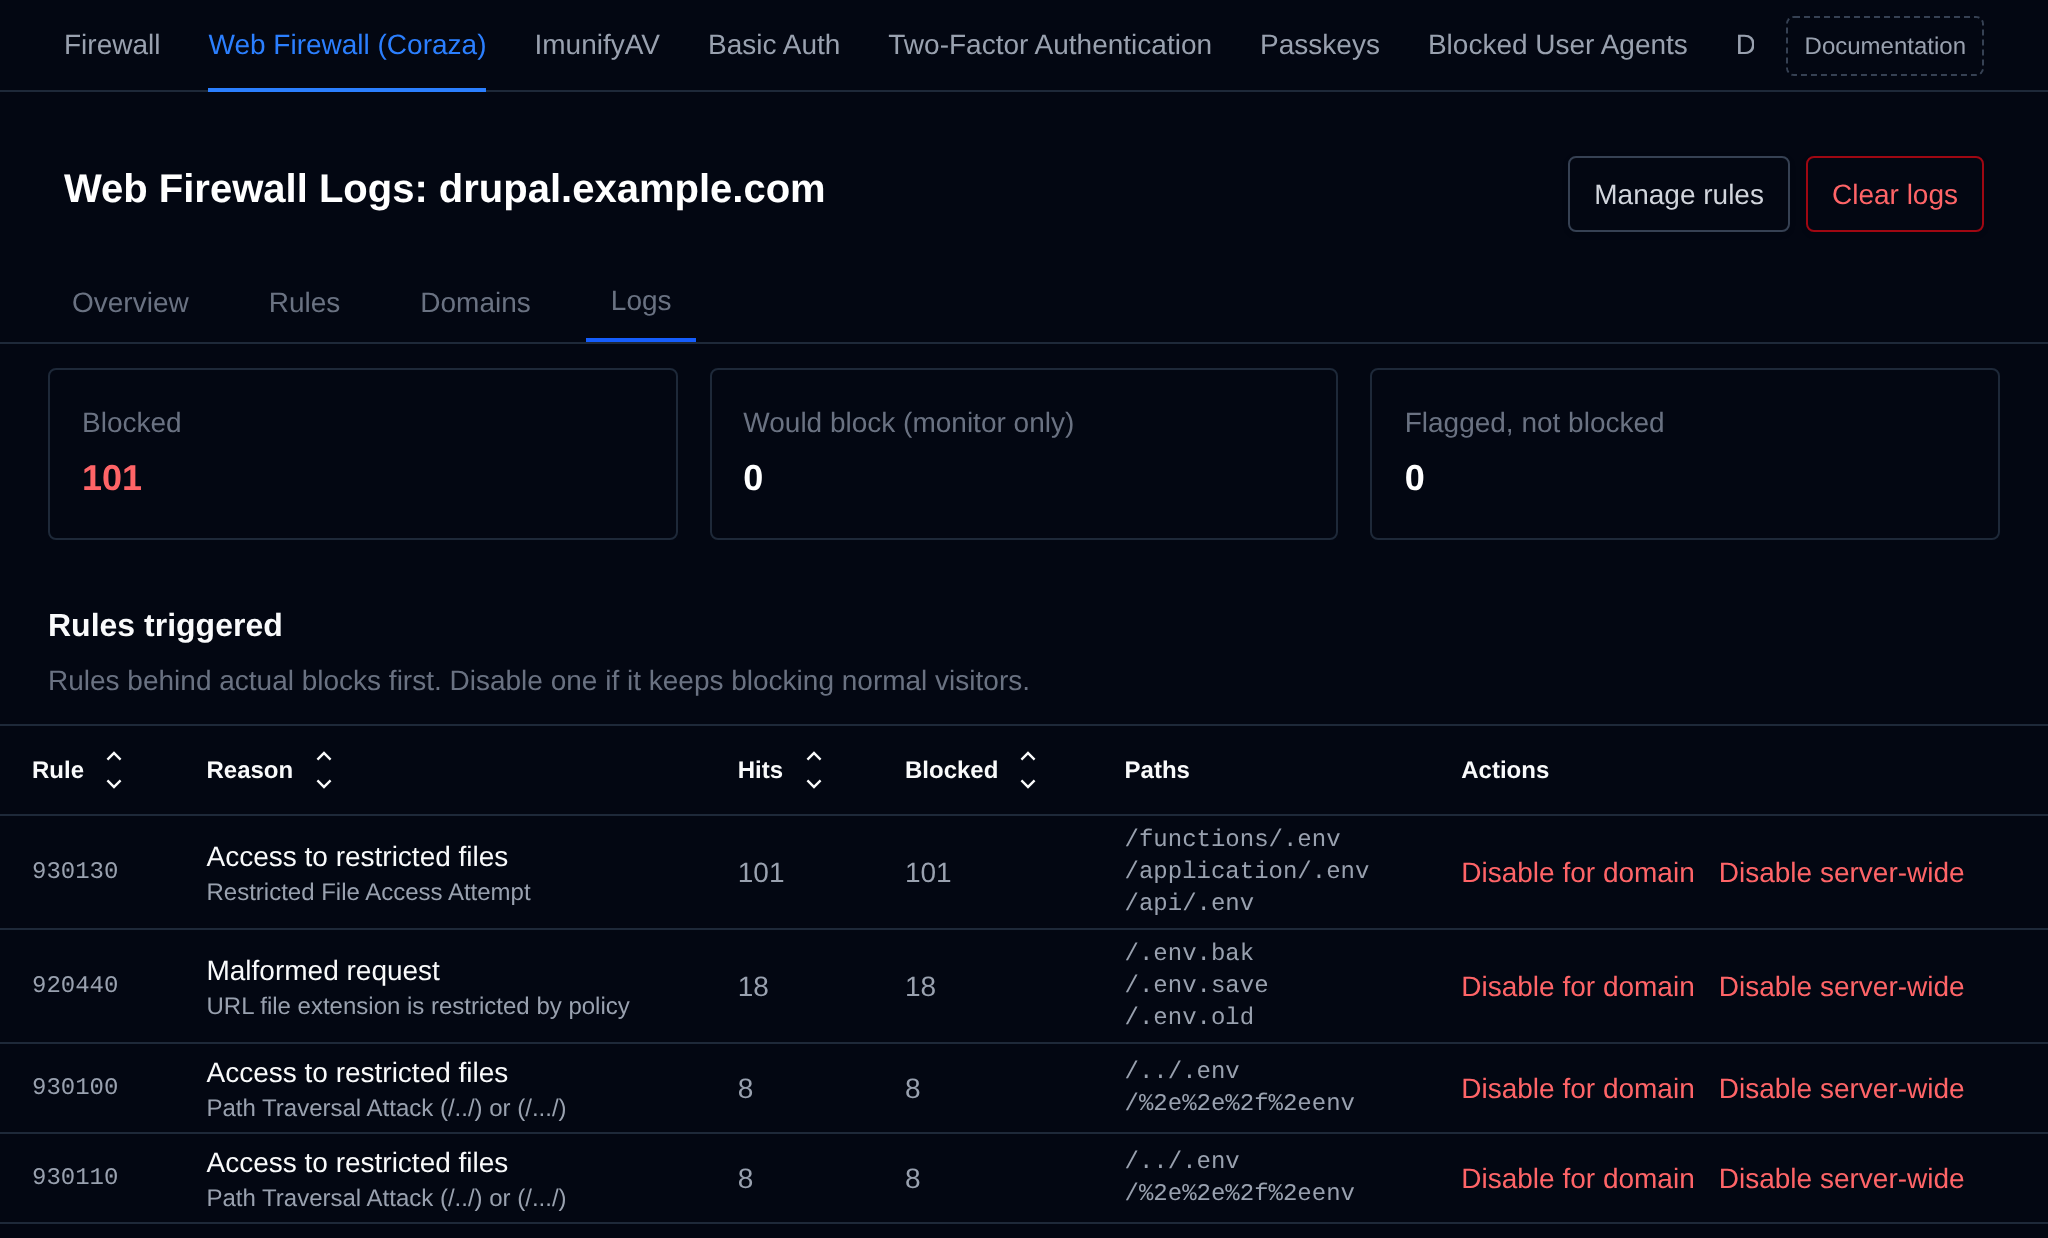
Task: Select the Logs sub-tab
Action: click(641, 301)
